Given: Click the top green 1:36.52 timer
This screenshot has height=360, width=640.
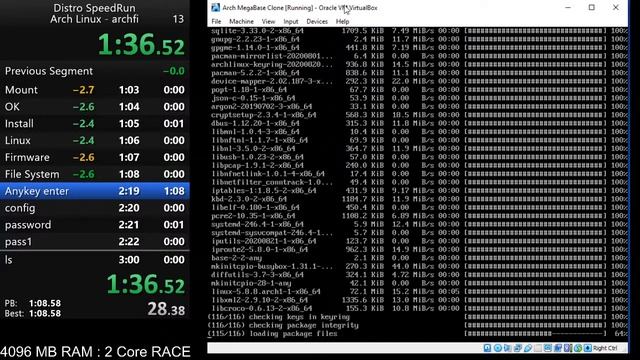Looking at the screenshot, I should [141, 44].
